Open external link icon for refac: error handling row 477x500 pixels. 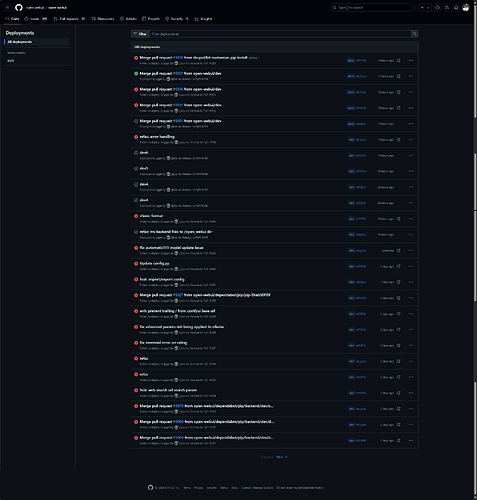[x=399, y=139]
